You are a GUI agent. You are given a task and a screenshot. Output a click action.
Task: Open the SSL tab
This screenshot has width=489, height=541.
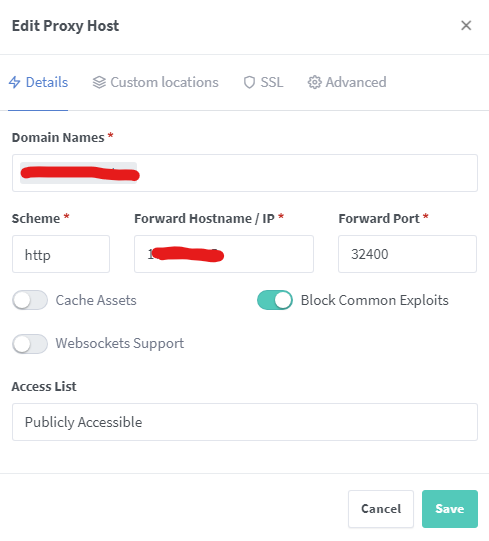pos(263,82)
